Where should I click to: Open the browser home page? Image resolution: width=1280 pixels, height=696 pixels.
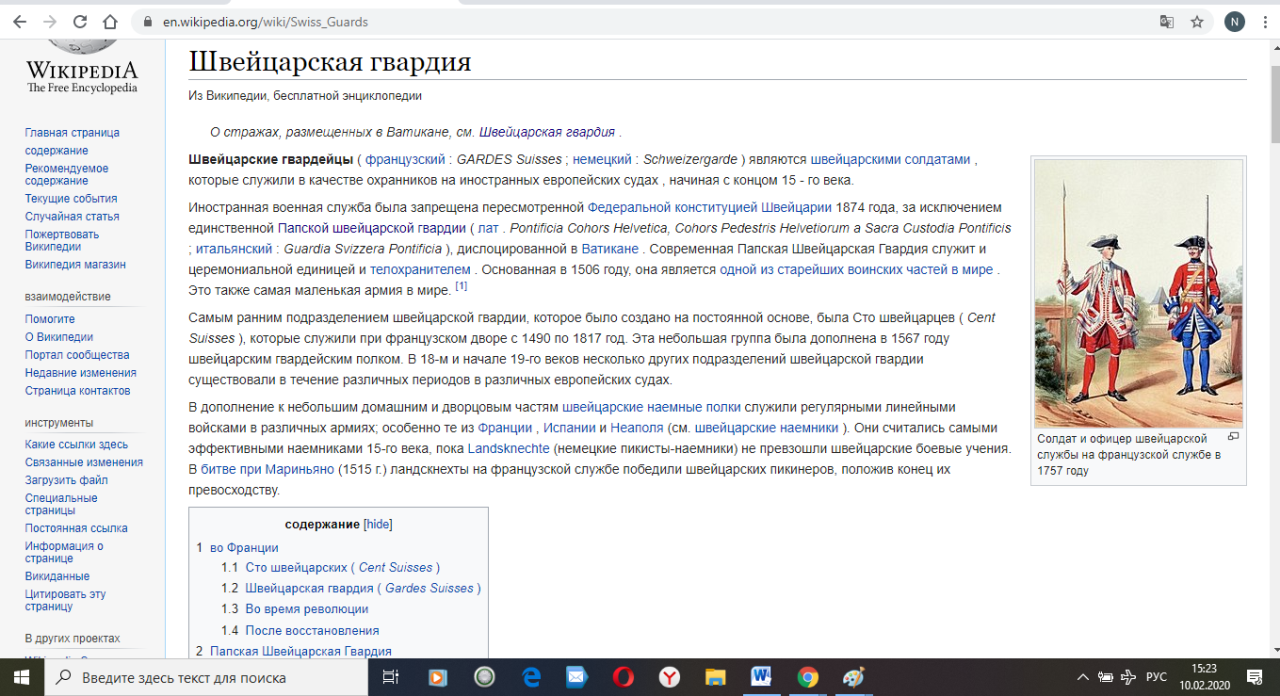[x=111, y=22]
